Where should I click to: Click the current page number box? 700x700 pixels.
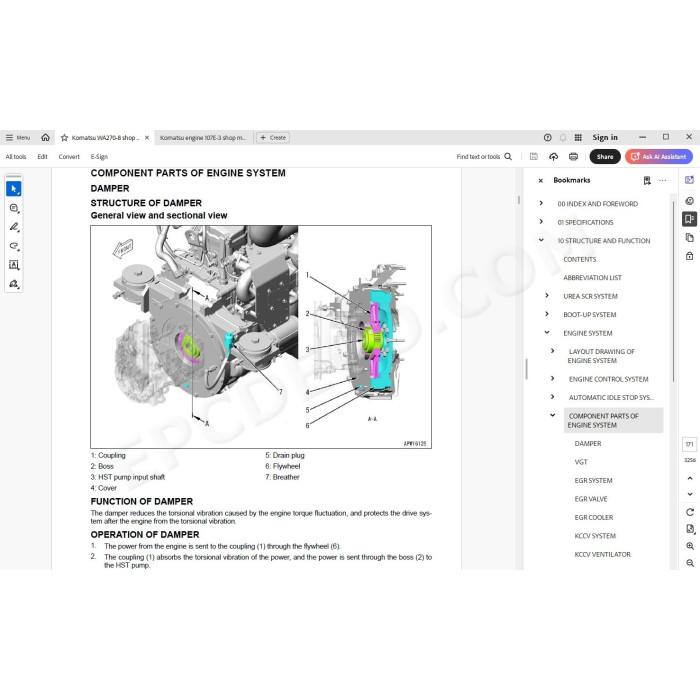coord(690,444)
